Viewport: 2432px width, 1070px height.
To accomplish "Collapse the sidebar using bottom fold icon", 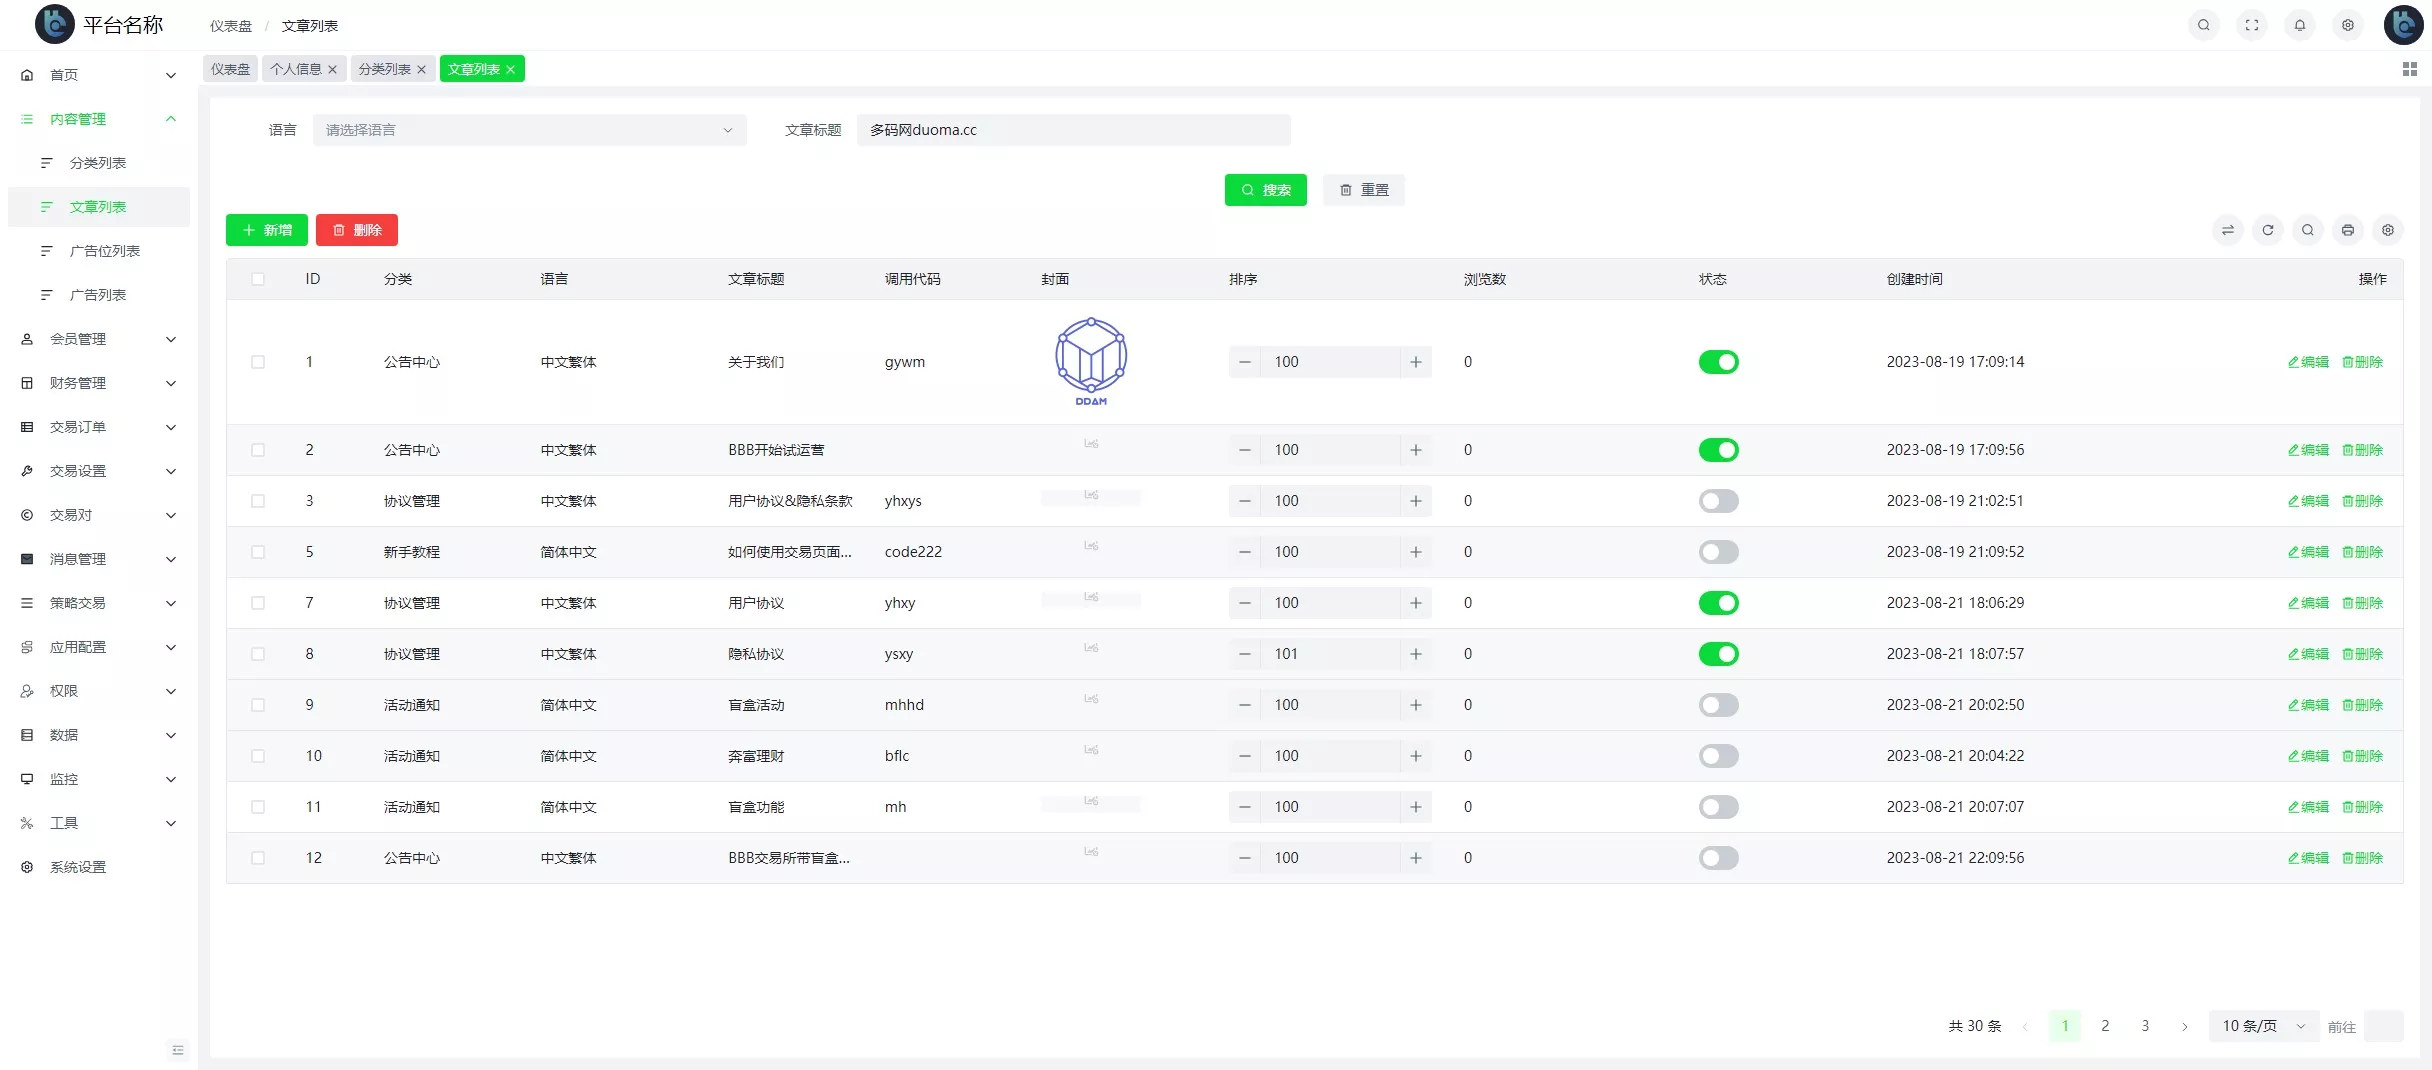I will pyautogui.click(x=178, y=1050).
